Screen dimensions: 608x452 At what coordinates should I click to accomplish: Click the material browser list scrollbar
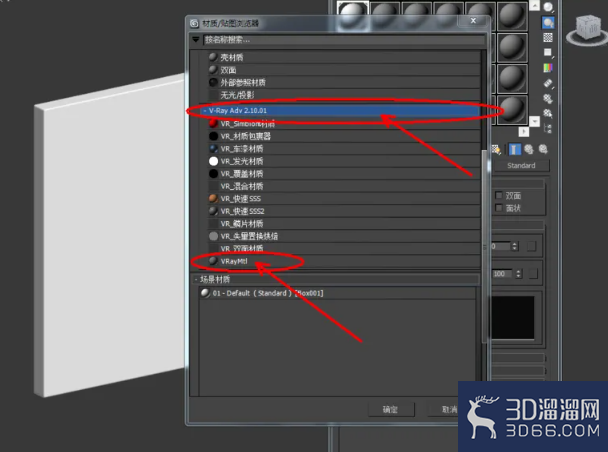tap(484, 246)
